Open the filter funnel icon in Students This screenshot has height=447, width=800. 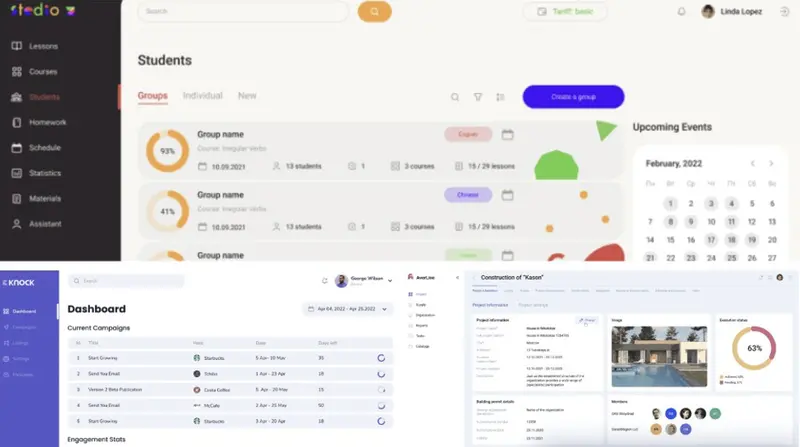pyautogui.click(x=478, y=97)
